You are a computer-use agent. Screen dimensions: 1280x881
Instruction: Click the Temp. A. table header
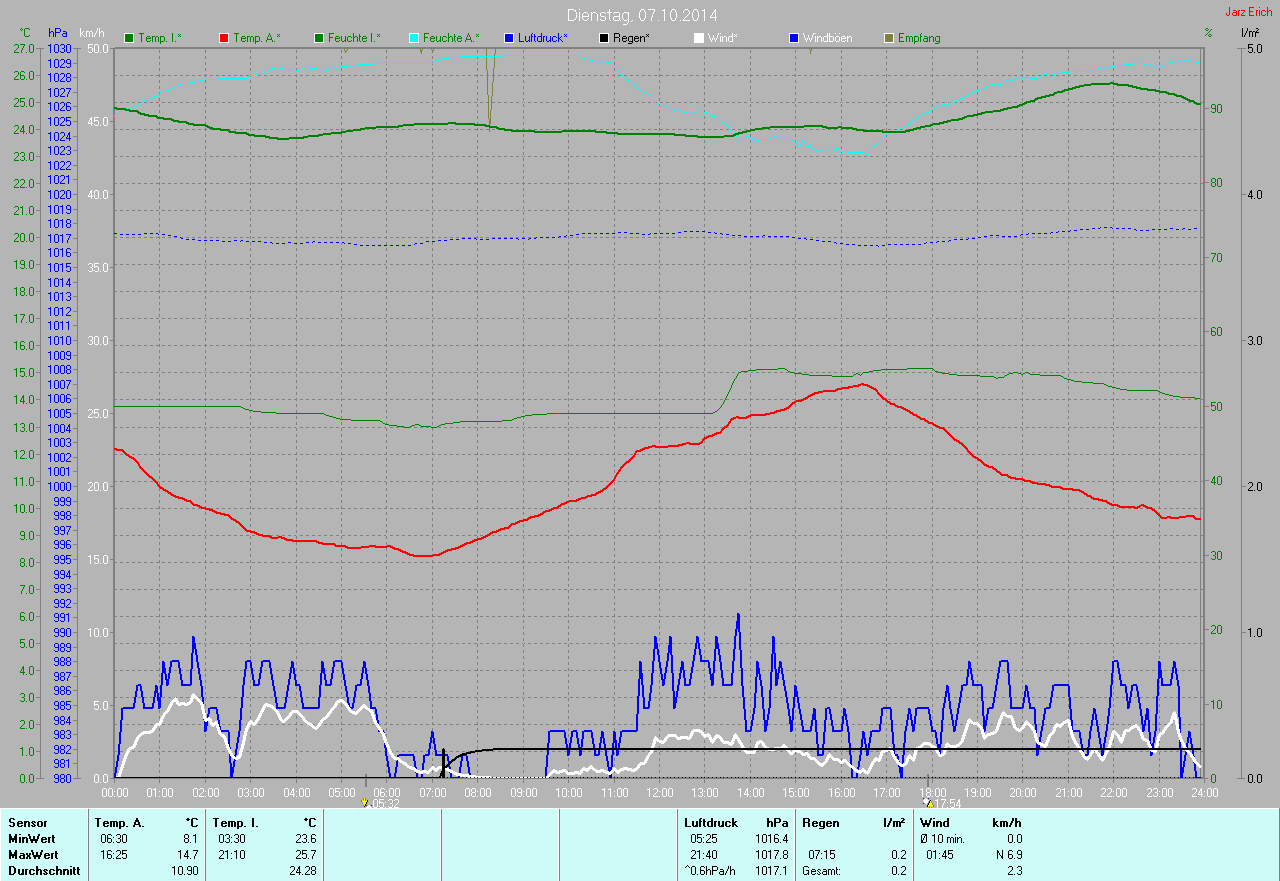(x=119, y=823)
